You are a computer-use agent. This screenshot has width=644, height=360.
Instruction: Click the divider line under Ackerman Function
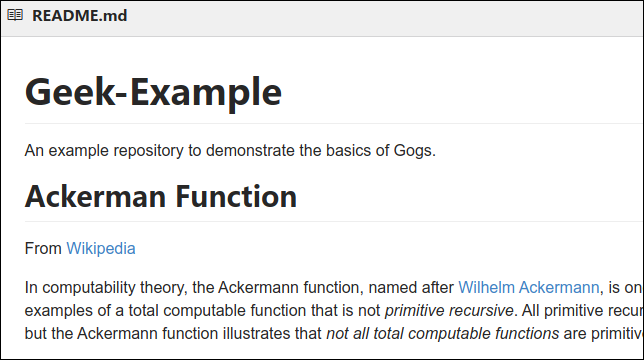334,222
